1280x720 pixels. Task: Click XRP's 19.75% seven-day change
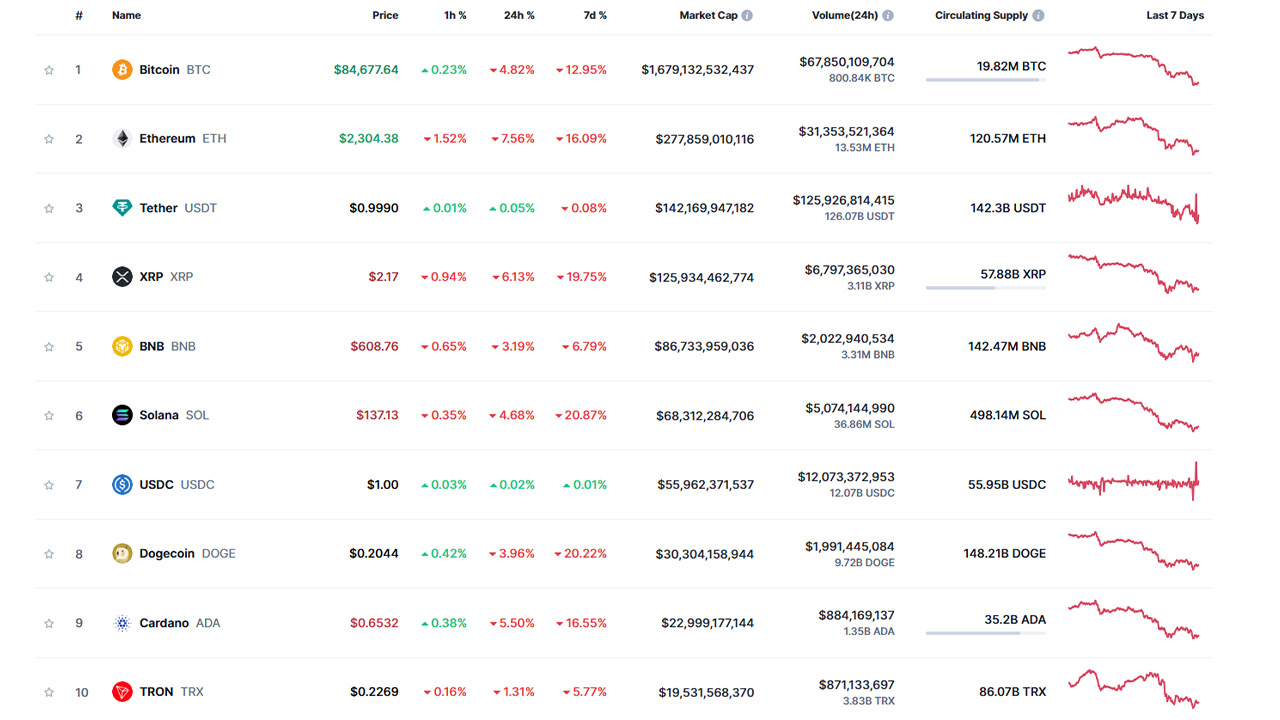(581, 277)
